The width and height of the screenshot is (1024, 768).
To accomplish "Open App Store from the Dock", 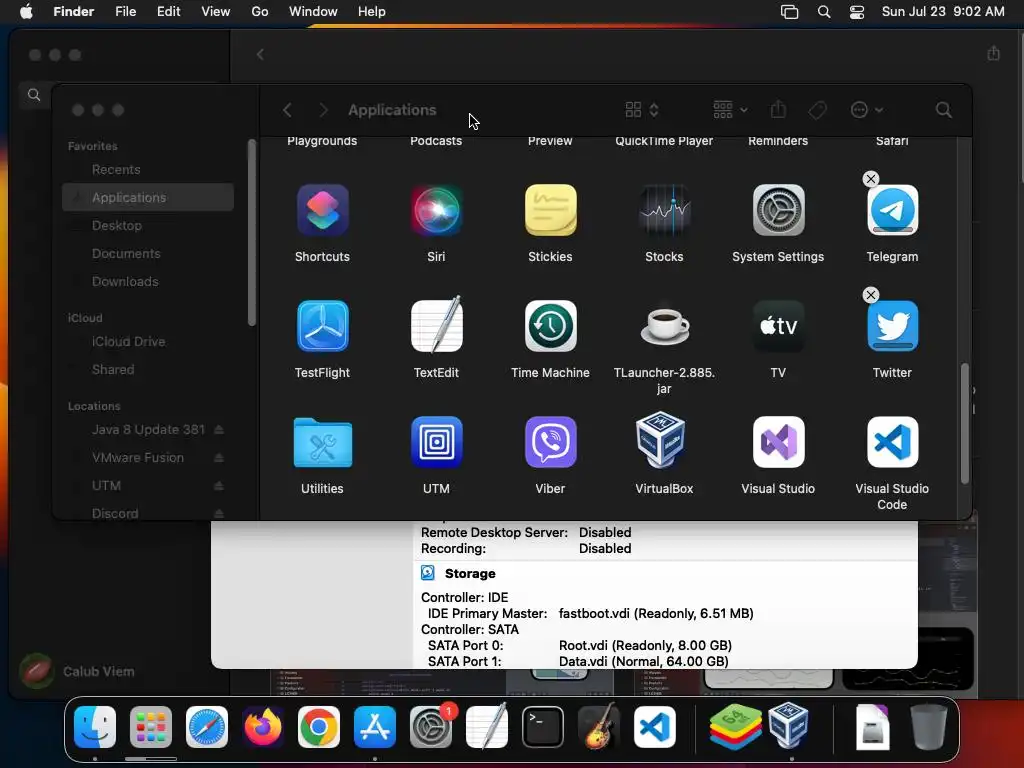I will coord(375,727).
